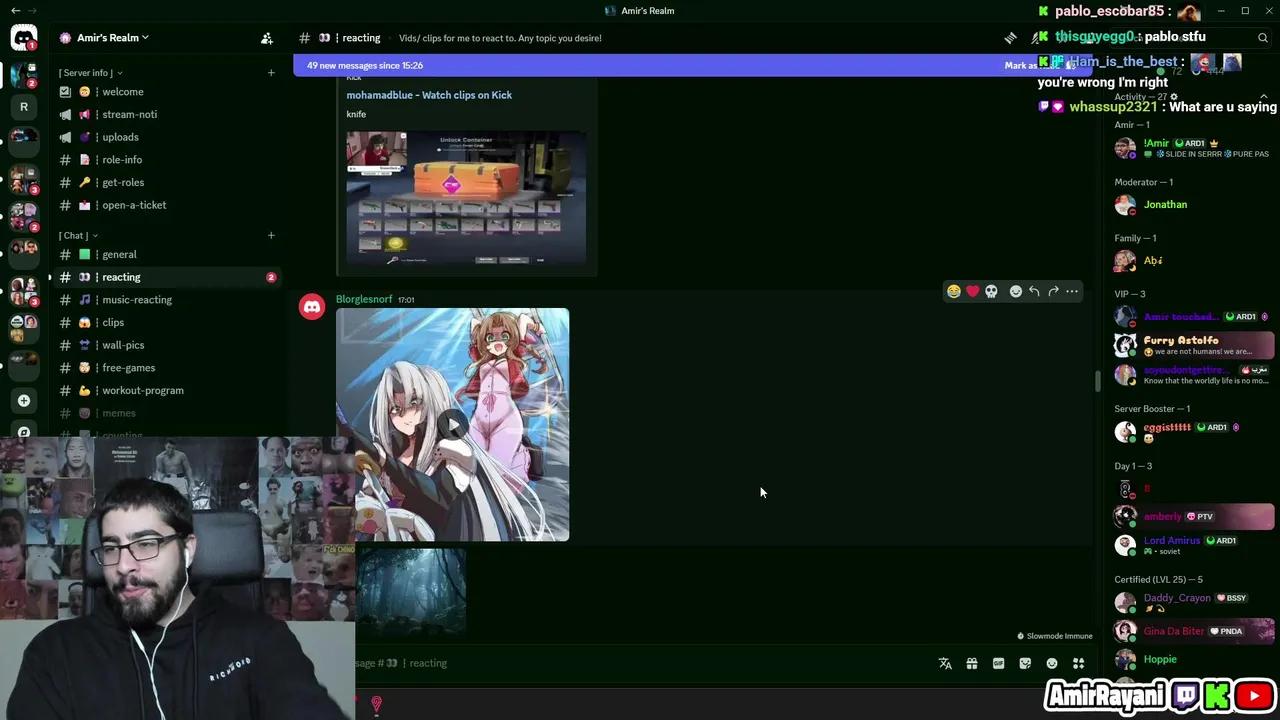Open the apps launcher icon

[x=1078, y=663]
